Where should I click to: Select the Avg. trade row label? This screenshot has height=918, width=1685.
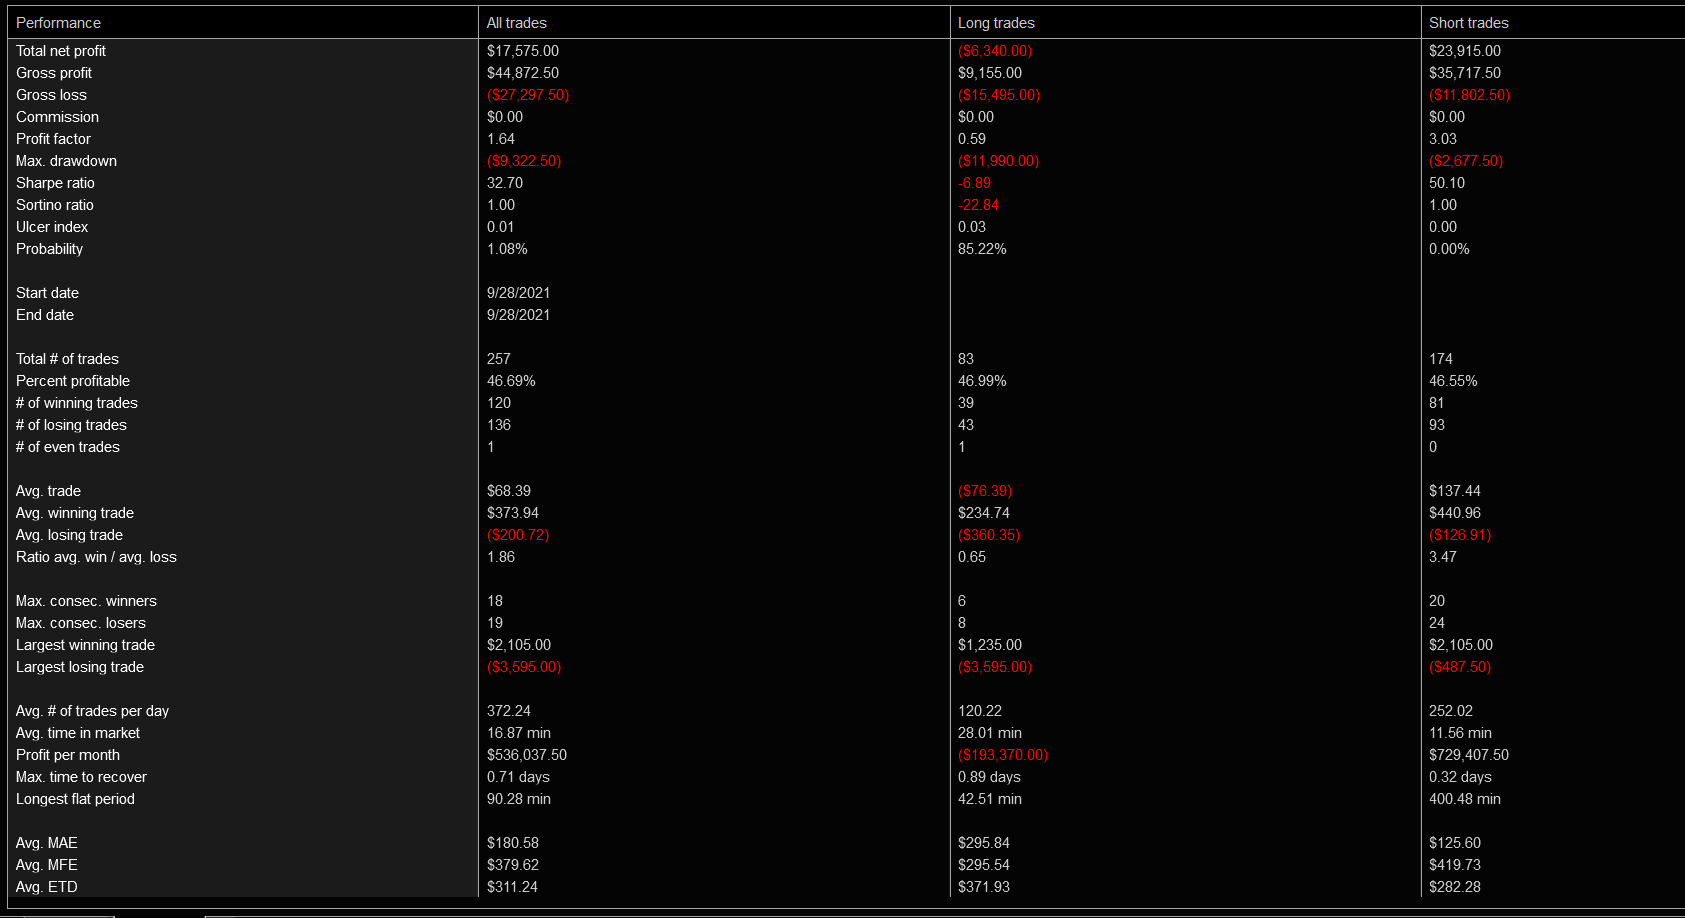point(48,491)
